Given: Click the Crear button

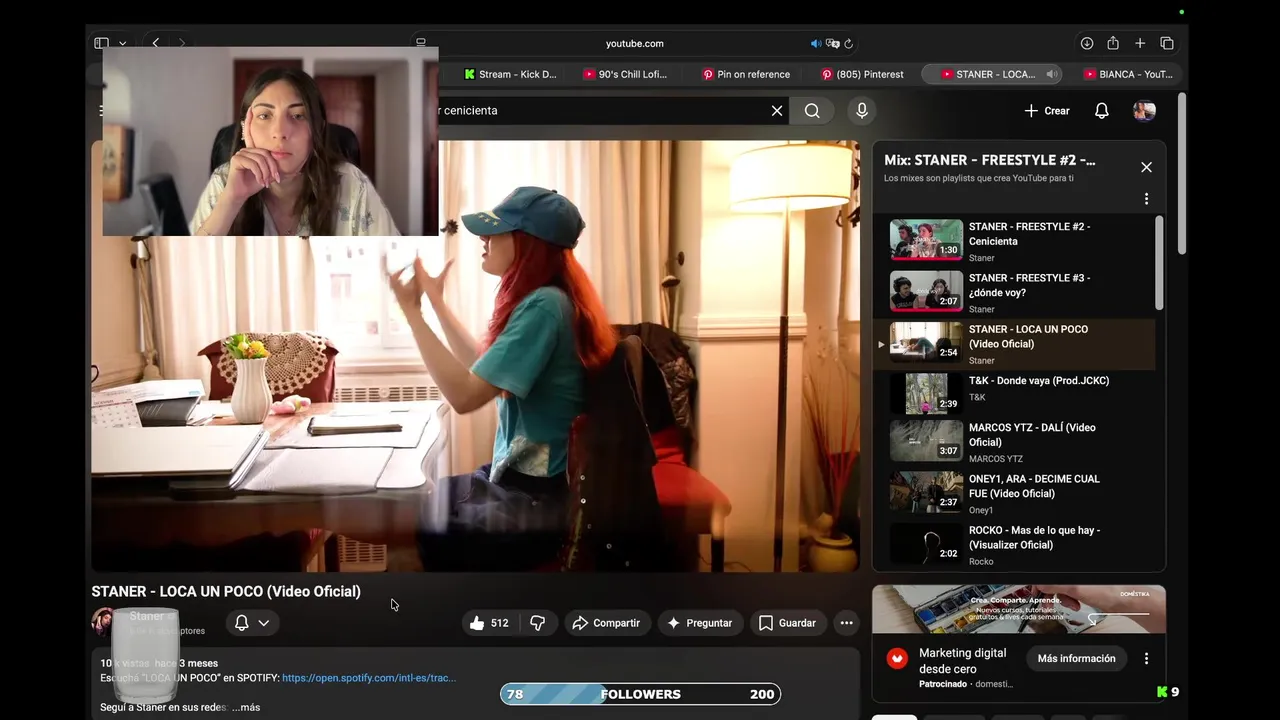Looking at the screenshot, I should [1047, 111].
